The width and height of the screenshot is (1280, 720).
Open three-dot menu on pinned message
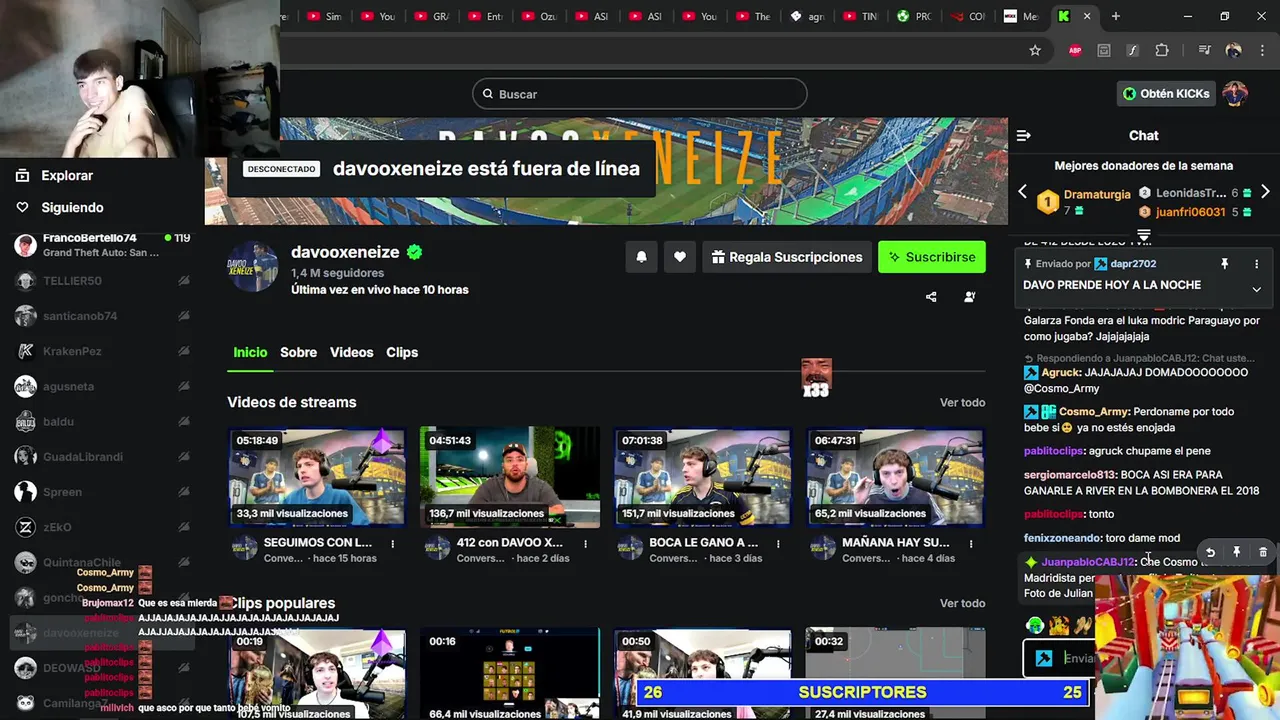point(1257,264)
